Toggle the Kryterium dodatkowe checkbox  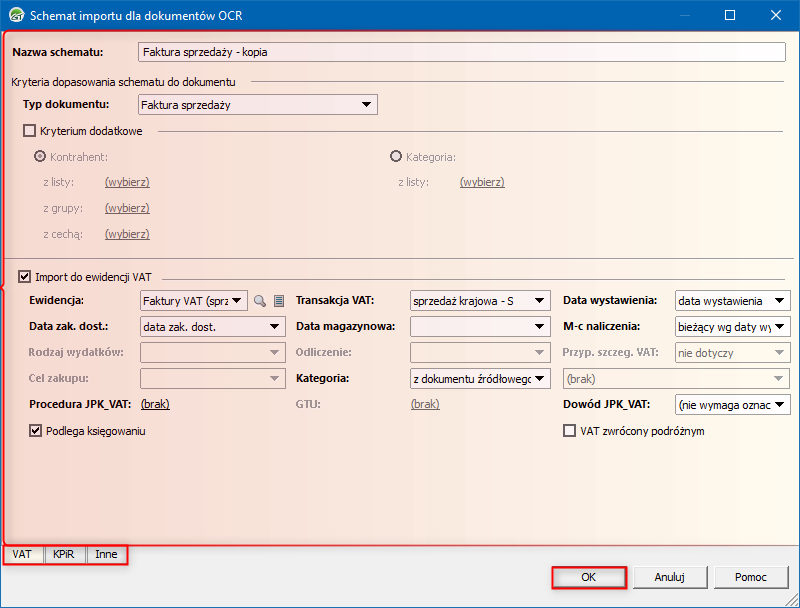pos(30,131)
